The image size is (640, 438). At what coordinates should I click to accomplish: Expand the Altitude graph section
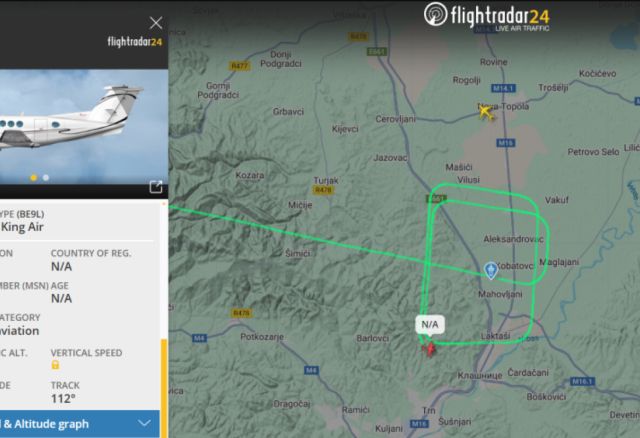[x=80, y=424]
